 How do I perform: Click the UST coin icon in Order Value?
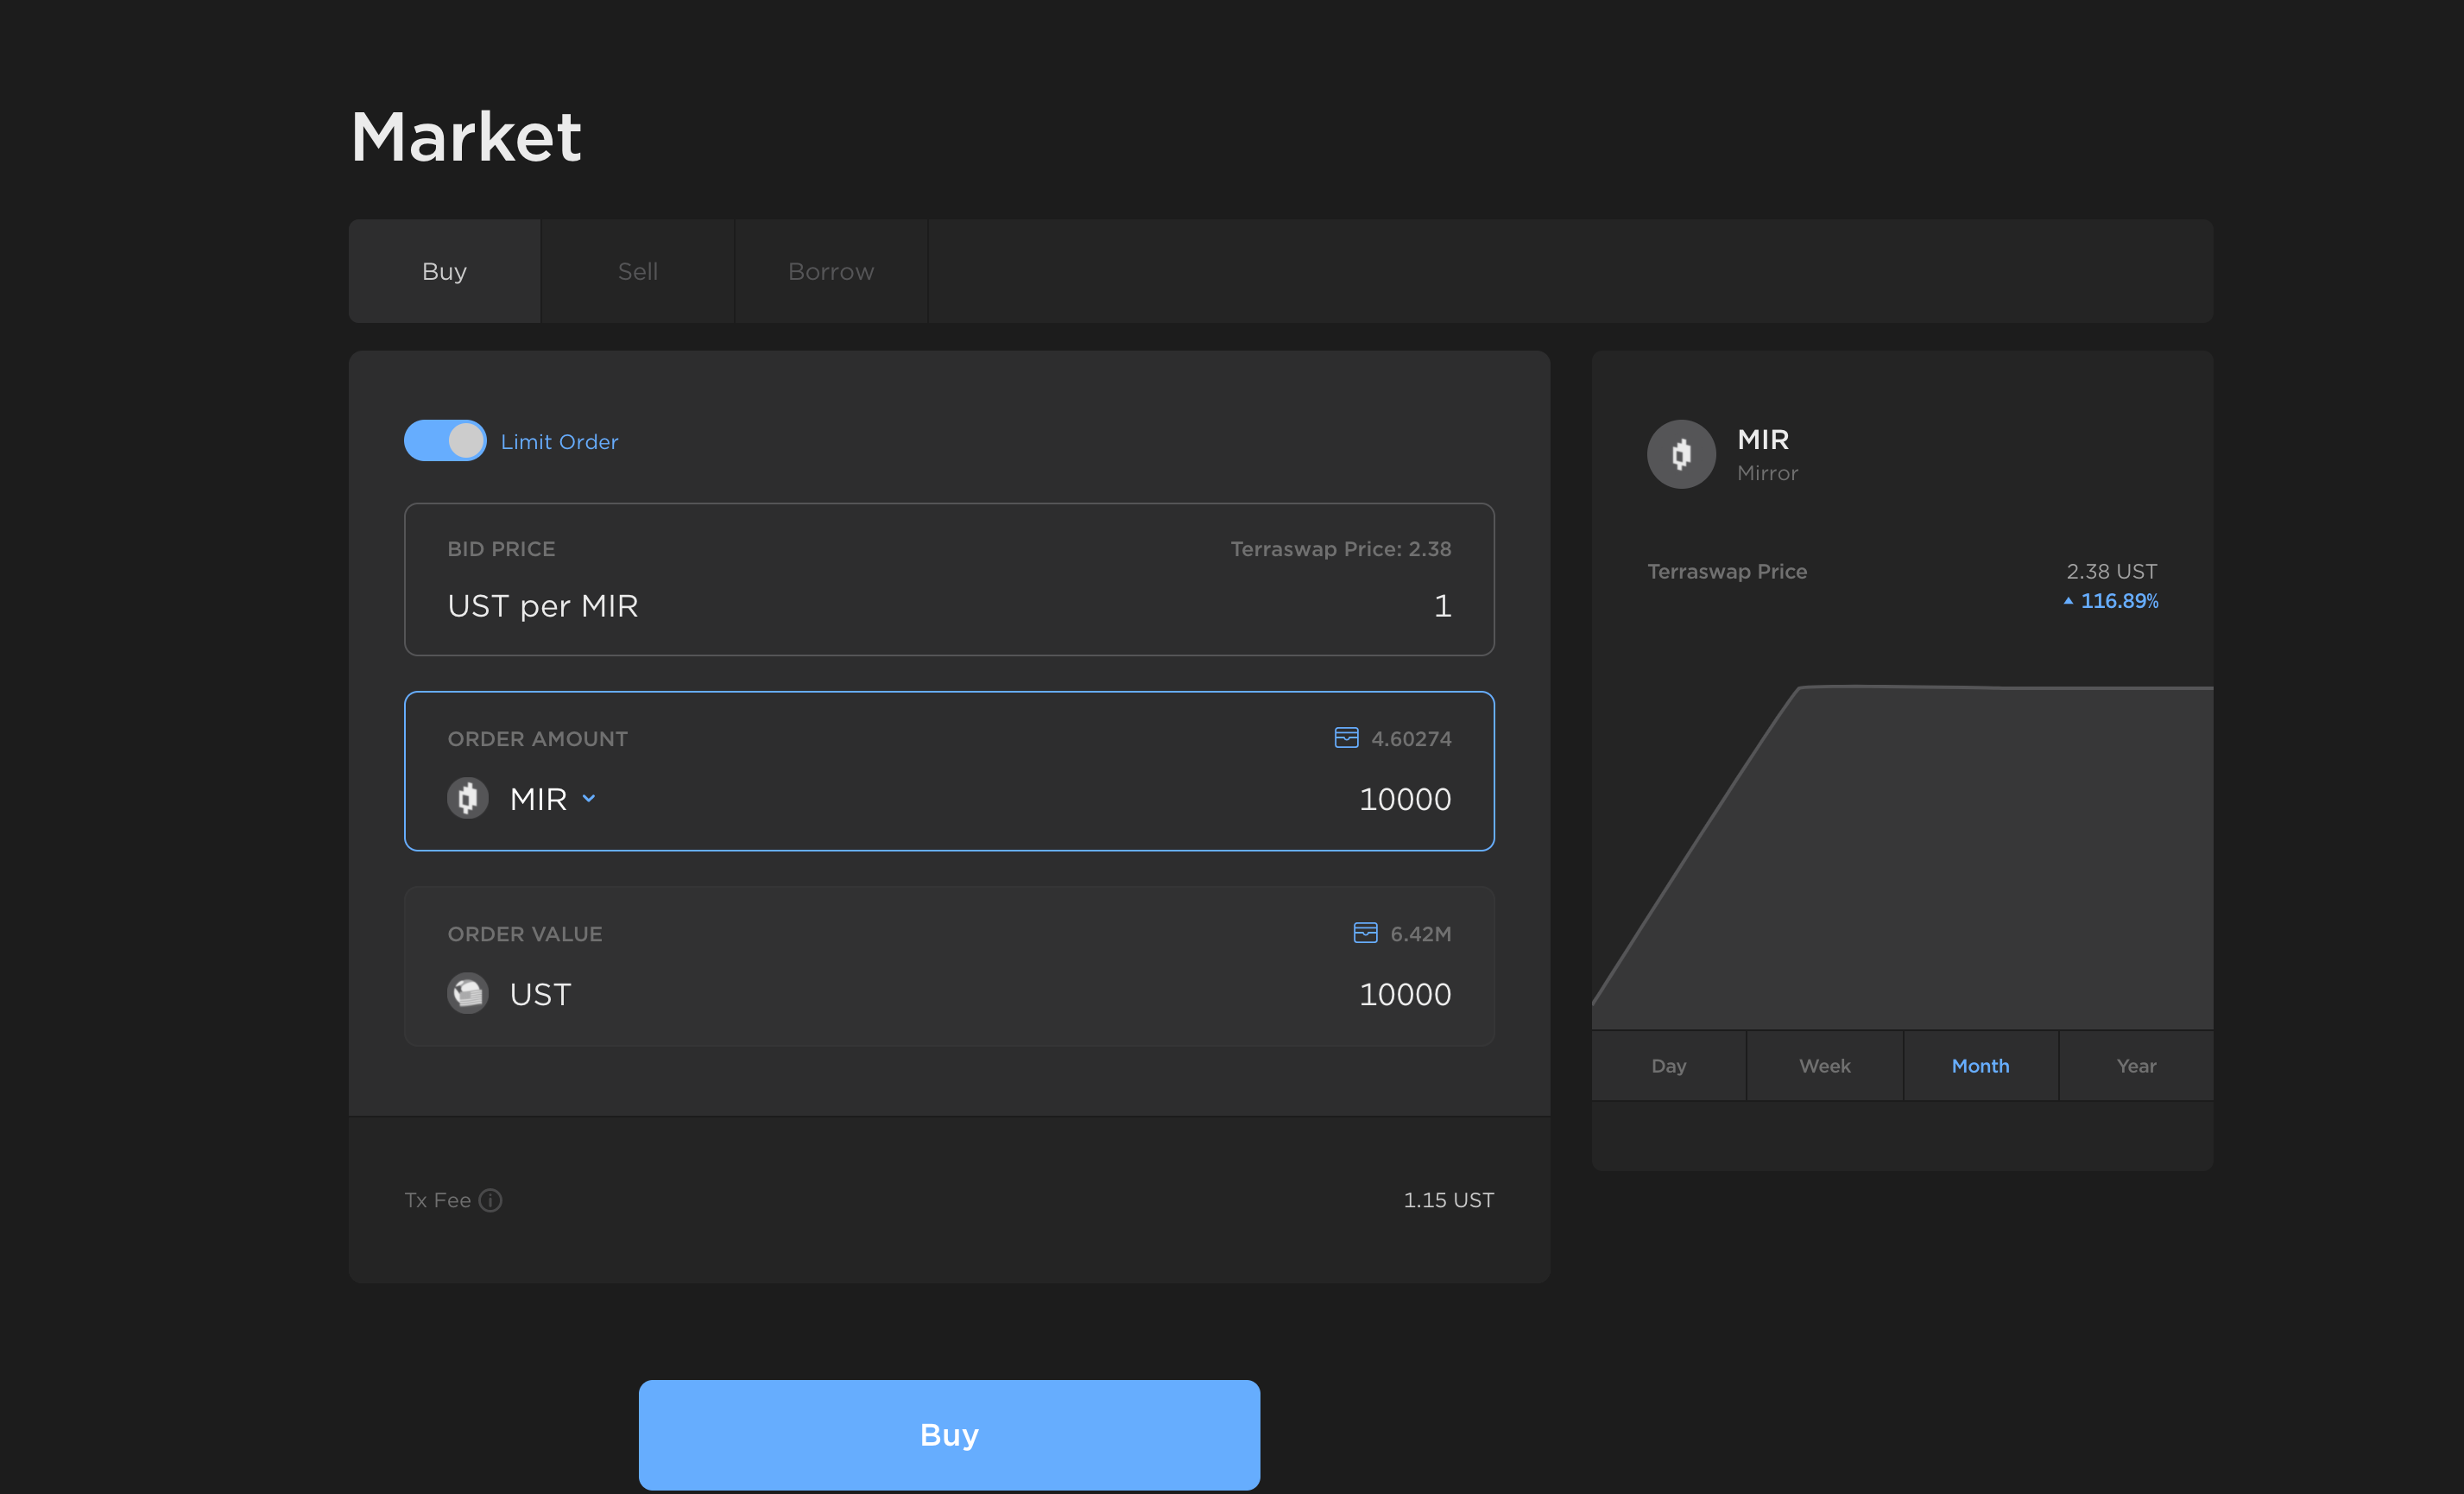[467, 993]
